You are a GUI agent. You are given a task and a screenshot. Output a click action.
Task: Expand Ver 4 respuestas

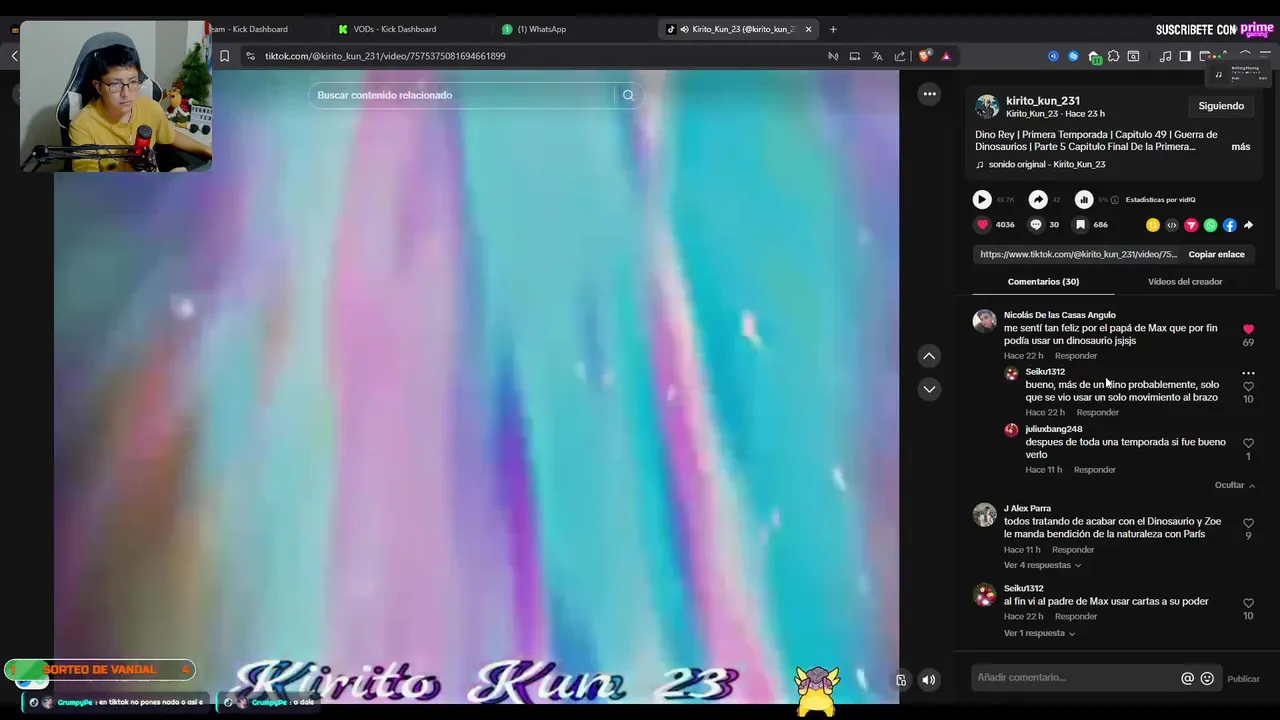tap(1042, 565)
